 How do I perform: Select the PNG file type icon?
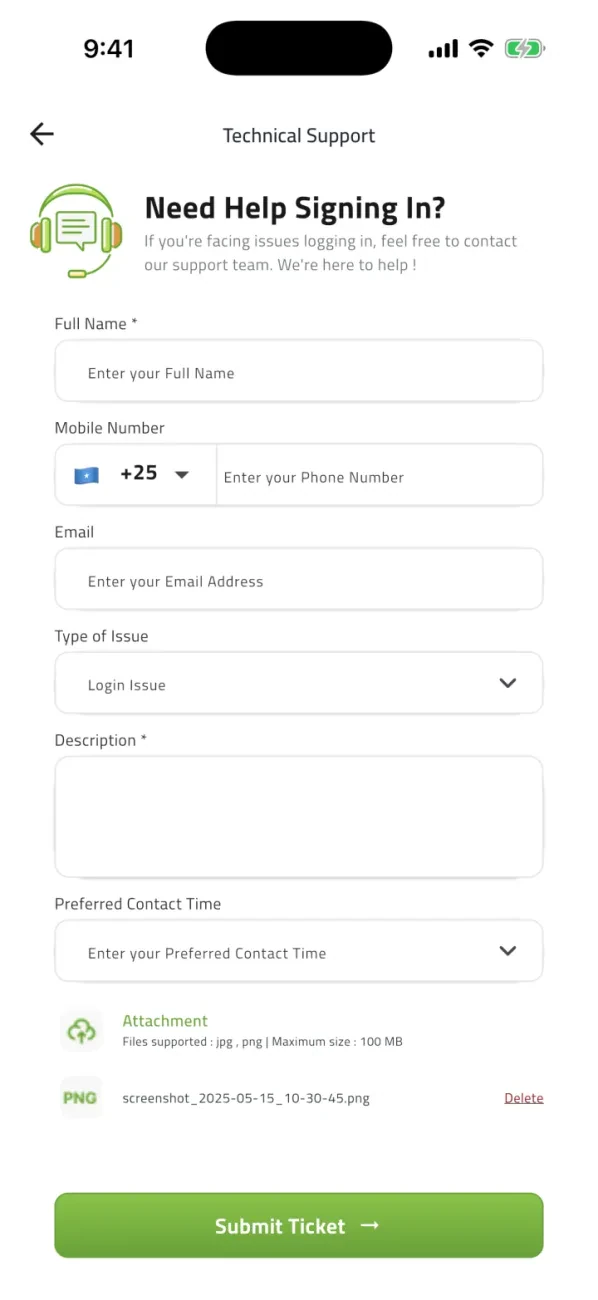81,1097
